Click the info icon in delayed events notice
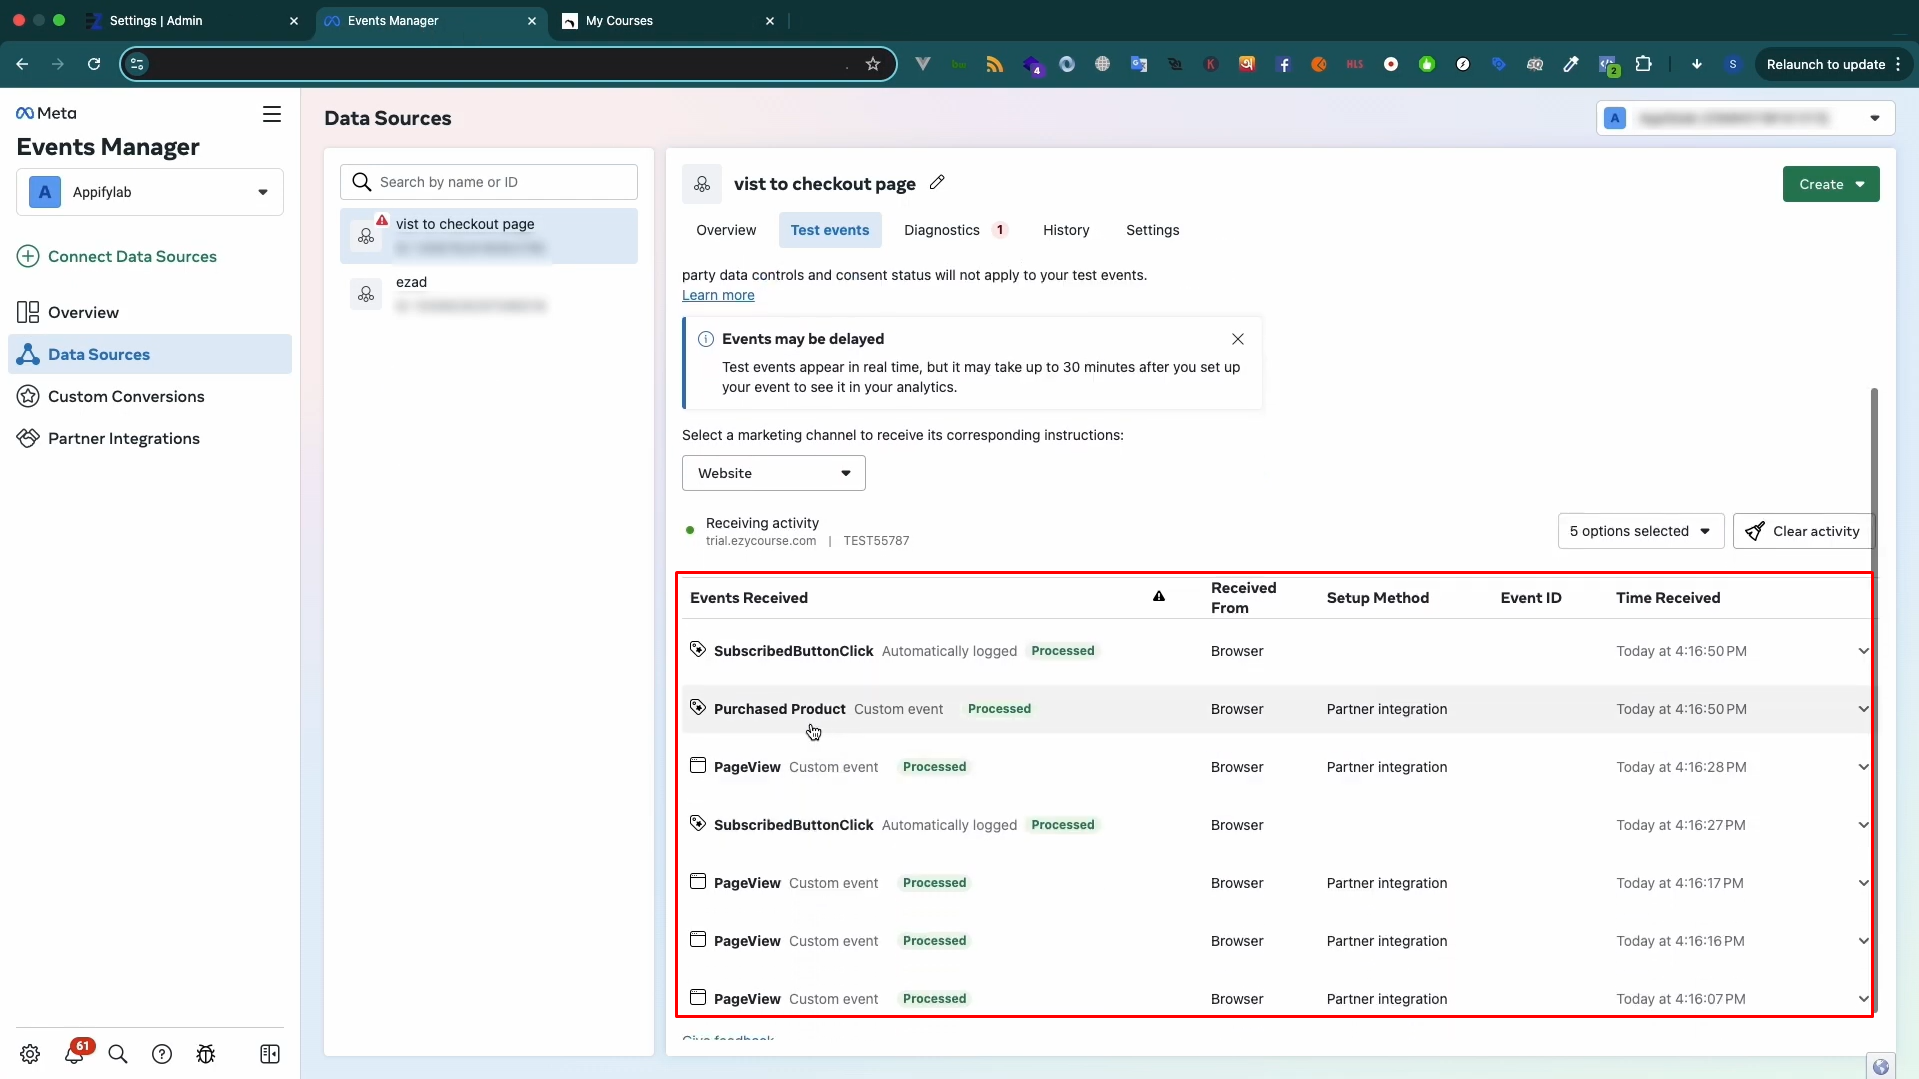 click(x=706, y=339)
